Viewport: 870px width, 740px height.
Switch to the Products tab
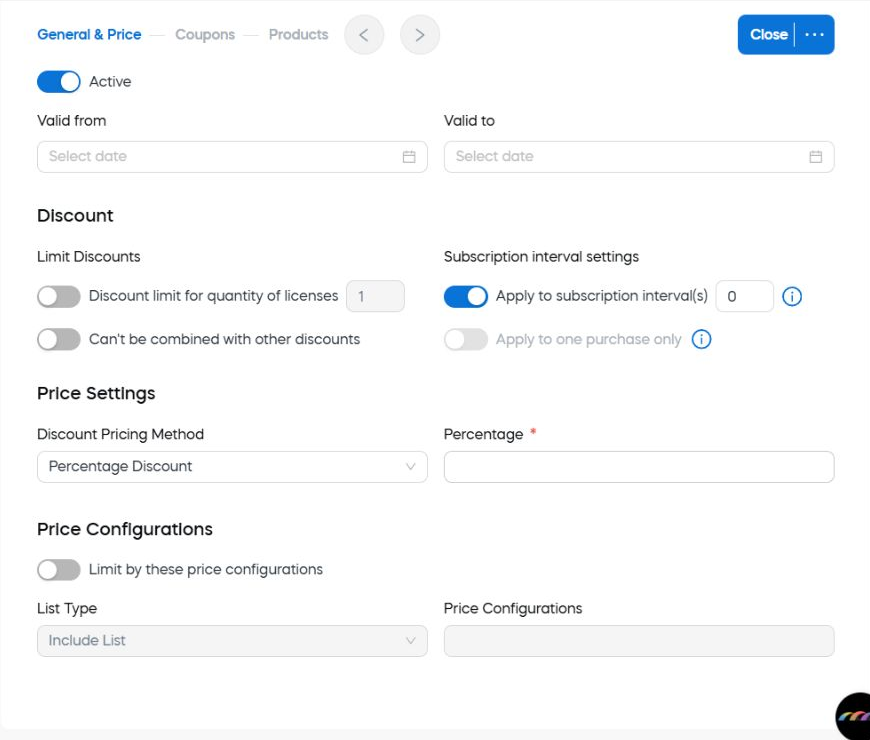(x=299, y=34)
